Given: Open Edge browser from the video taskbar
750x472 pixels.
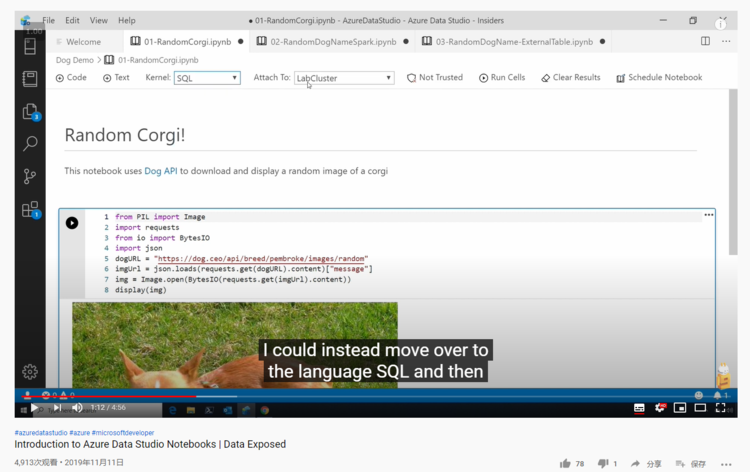Looking at the screenshot, I should (x=173, y=410).
